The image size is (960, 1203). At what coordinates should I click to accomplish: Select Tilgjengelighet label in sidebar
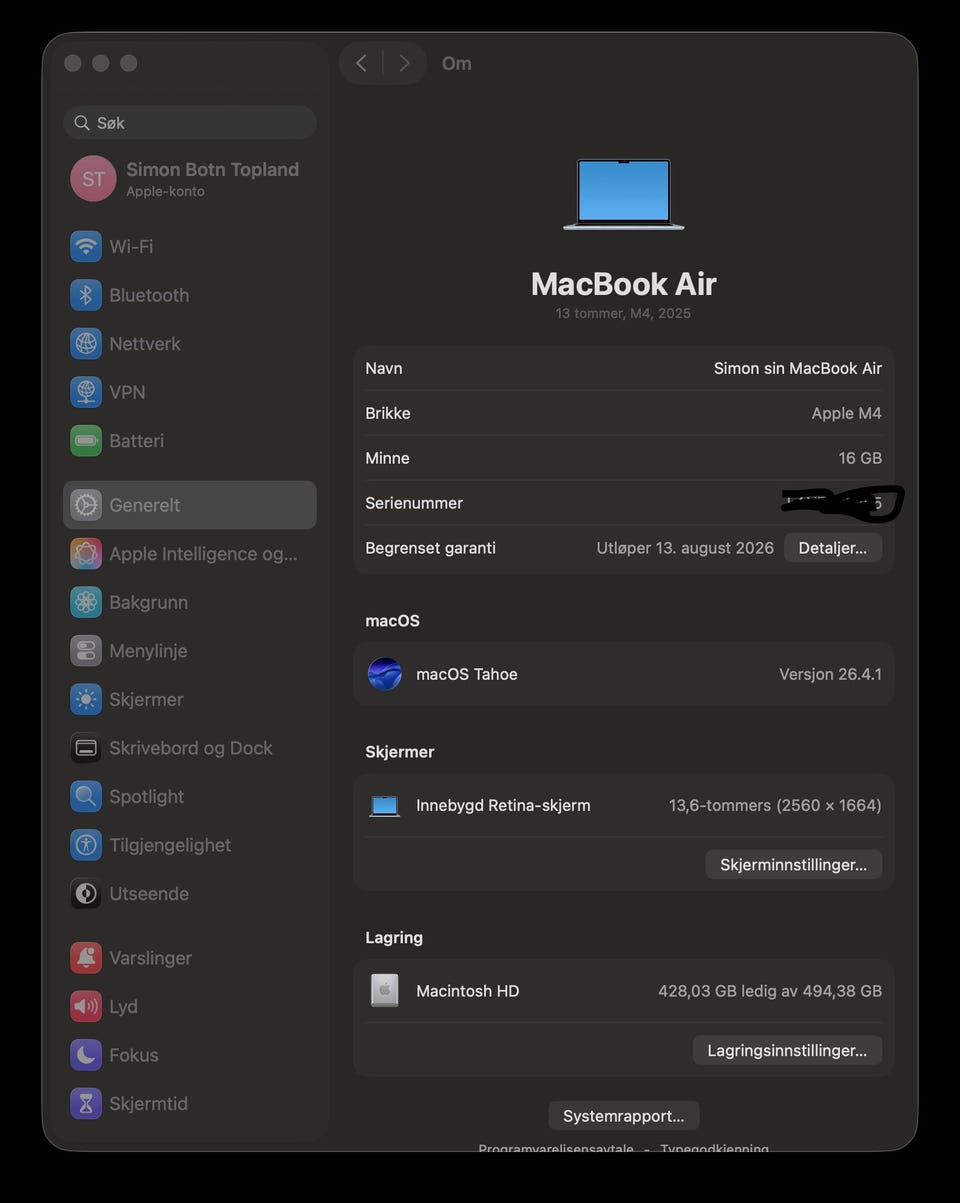click(170, 845)
